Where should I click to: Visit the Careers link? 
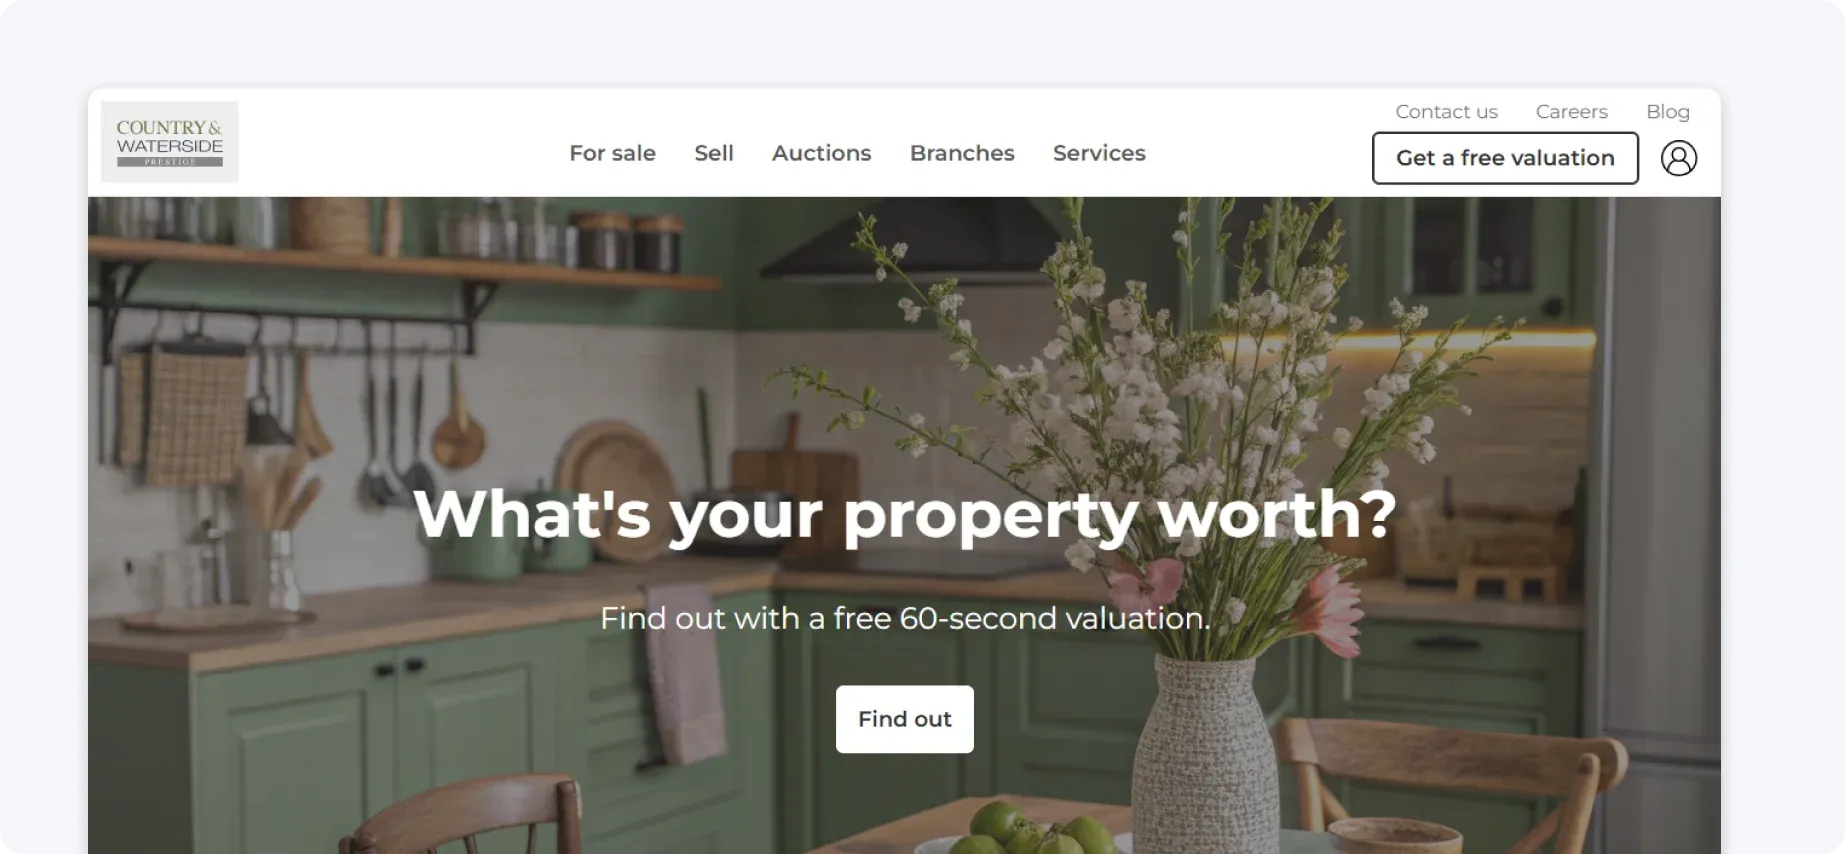pyautogui.click(x=1571, y=112)
